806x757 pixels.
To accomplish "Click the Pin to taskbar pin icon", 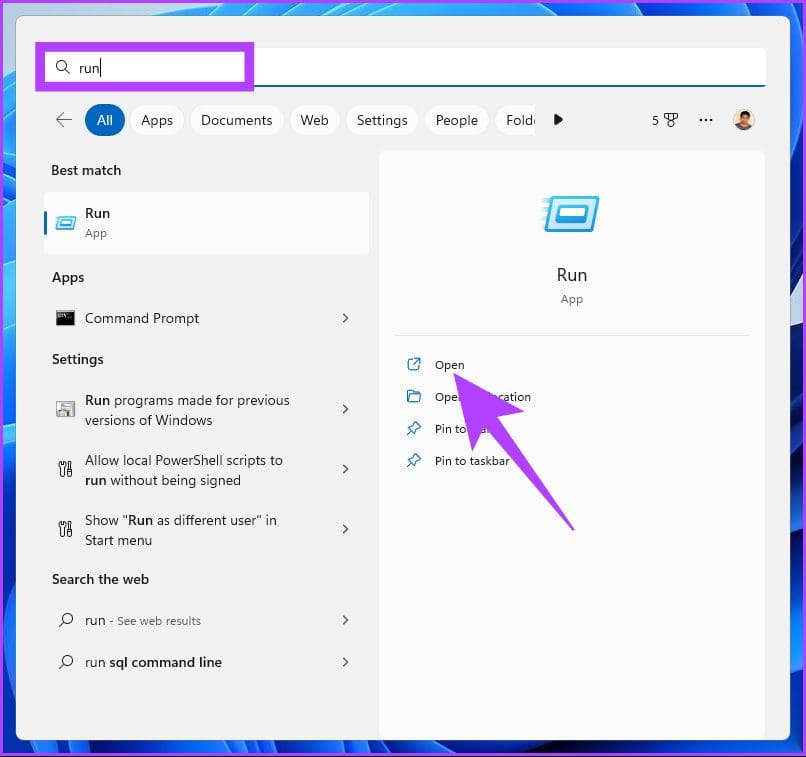I will point(414,461).
